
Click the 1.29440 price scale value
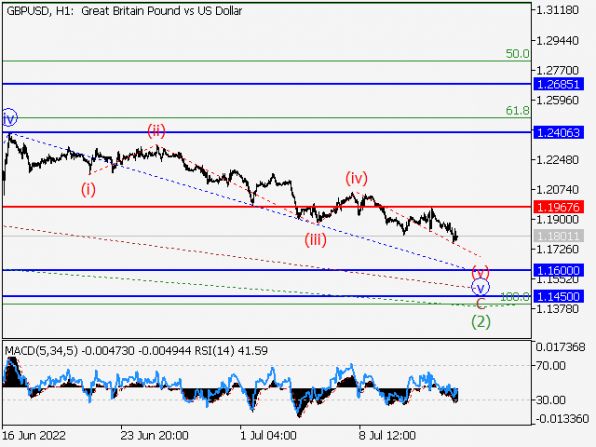point(557,40)
